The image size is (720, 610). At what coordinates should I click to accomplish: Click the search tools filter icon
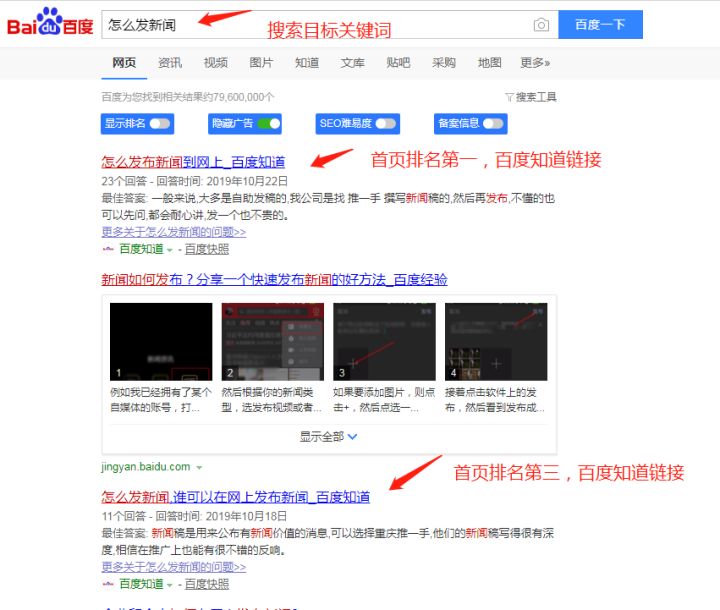(509, 97)
